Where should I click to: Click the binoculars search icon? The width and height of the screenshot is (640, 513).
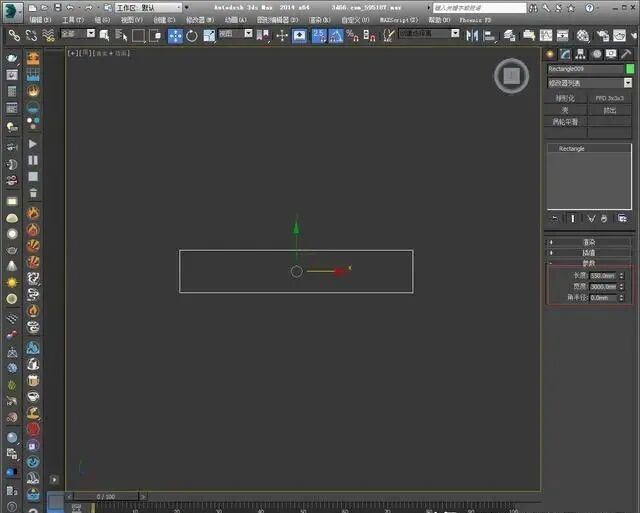pyautogui.click(x=533, y=8)
